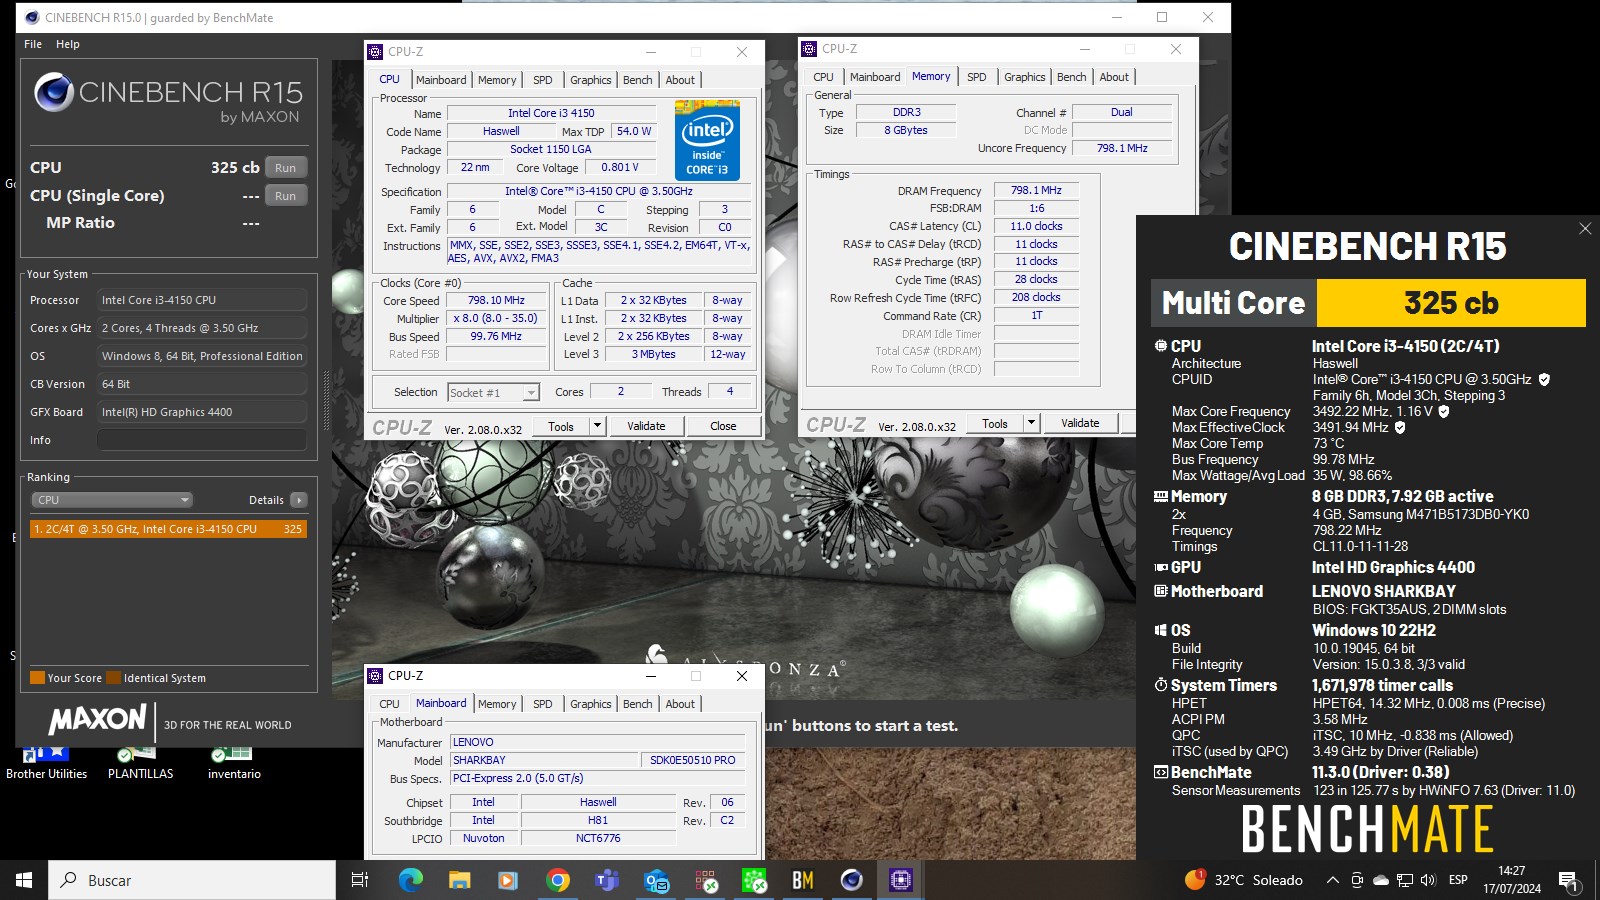Open PLANTILLAS desktop shortcut
Image resolution: width=1600 pixels, height=900 pixels.
[x=140, y=762]
